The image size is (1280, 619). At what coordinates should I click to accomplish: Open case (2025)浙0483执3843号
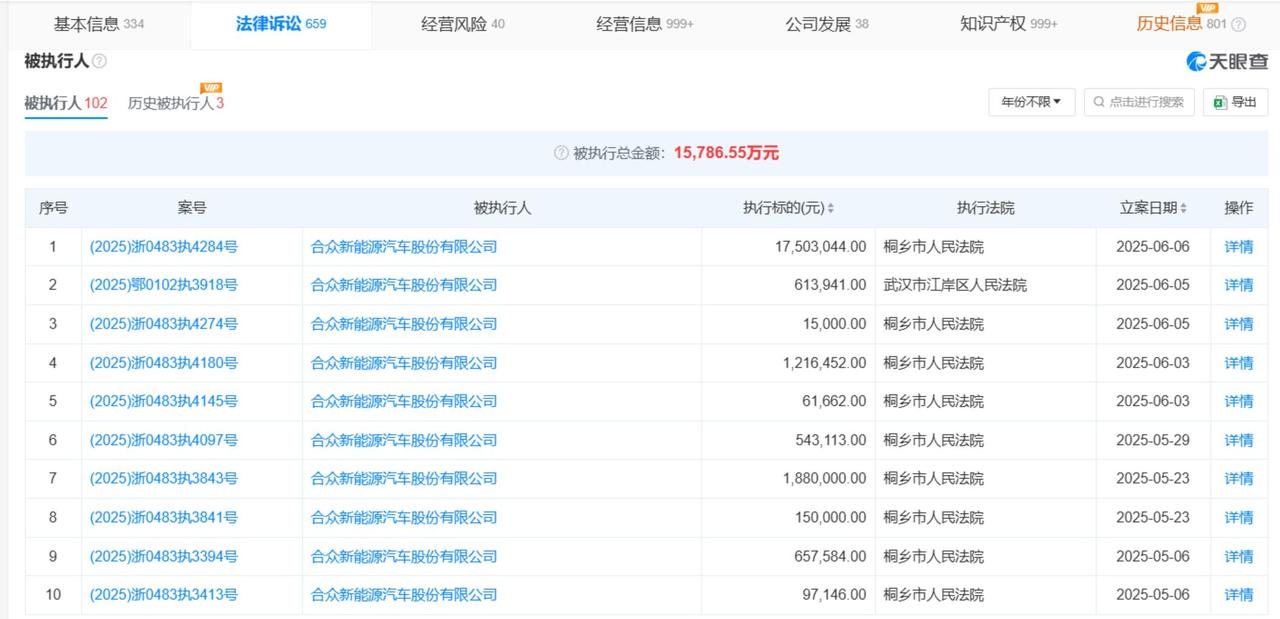click(x=164, y=478)
